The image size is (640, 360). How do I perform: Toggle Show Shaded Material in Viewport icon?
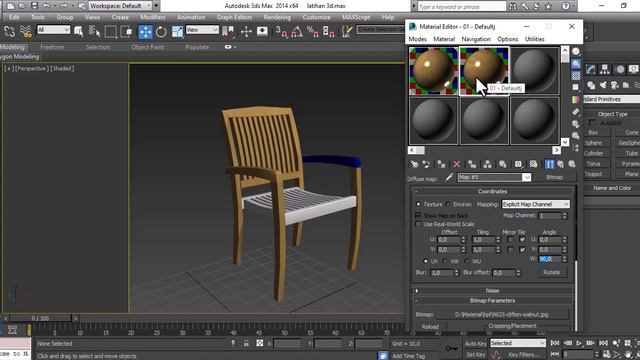533,164
